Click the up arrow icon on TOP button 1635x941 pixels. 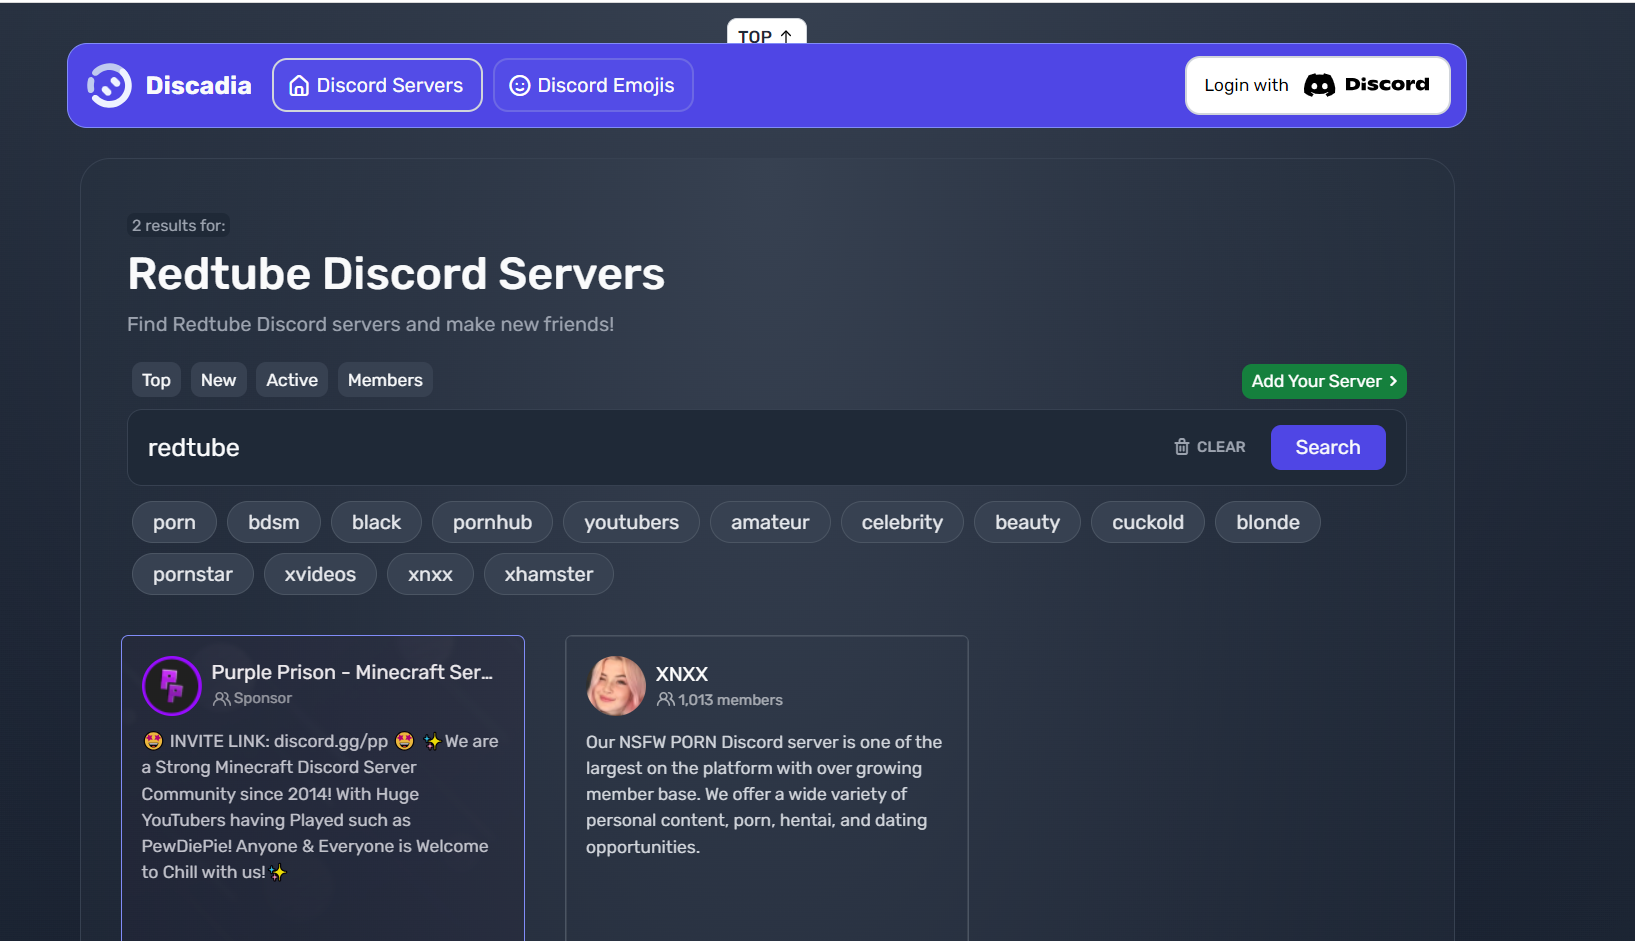coord(786,36)
